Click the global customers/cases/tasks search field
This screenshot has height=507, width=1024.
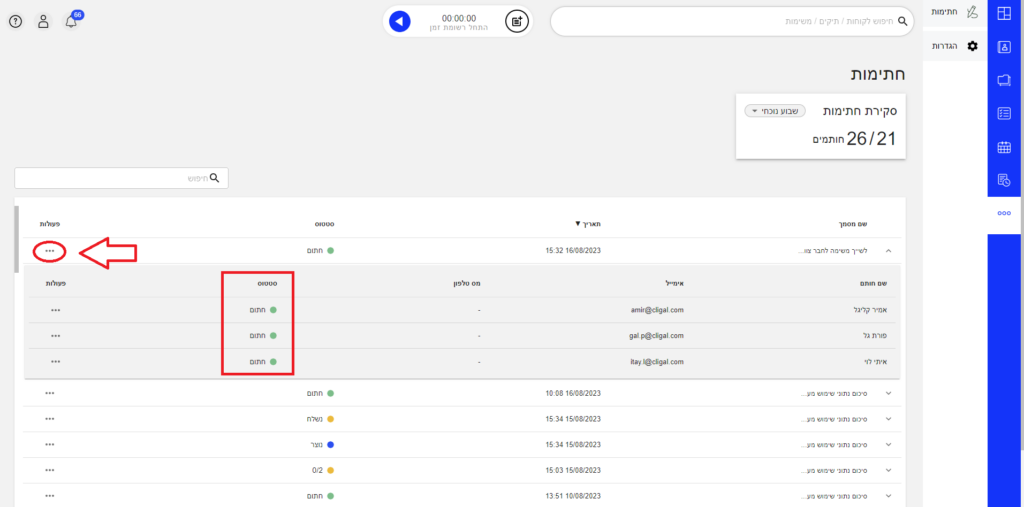(730, 21)
